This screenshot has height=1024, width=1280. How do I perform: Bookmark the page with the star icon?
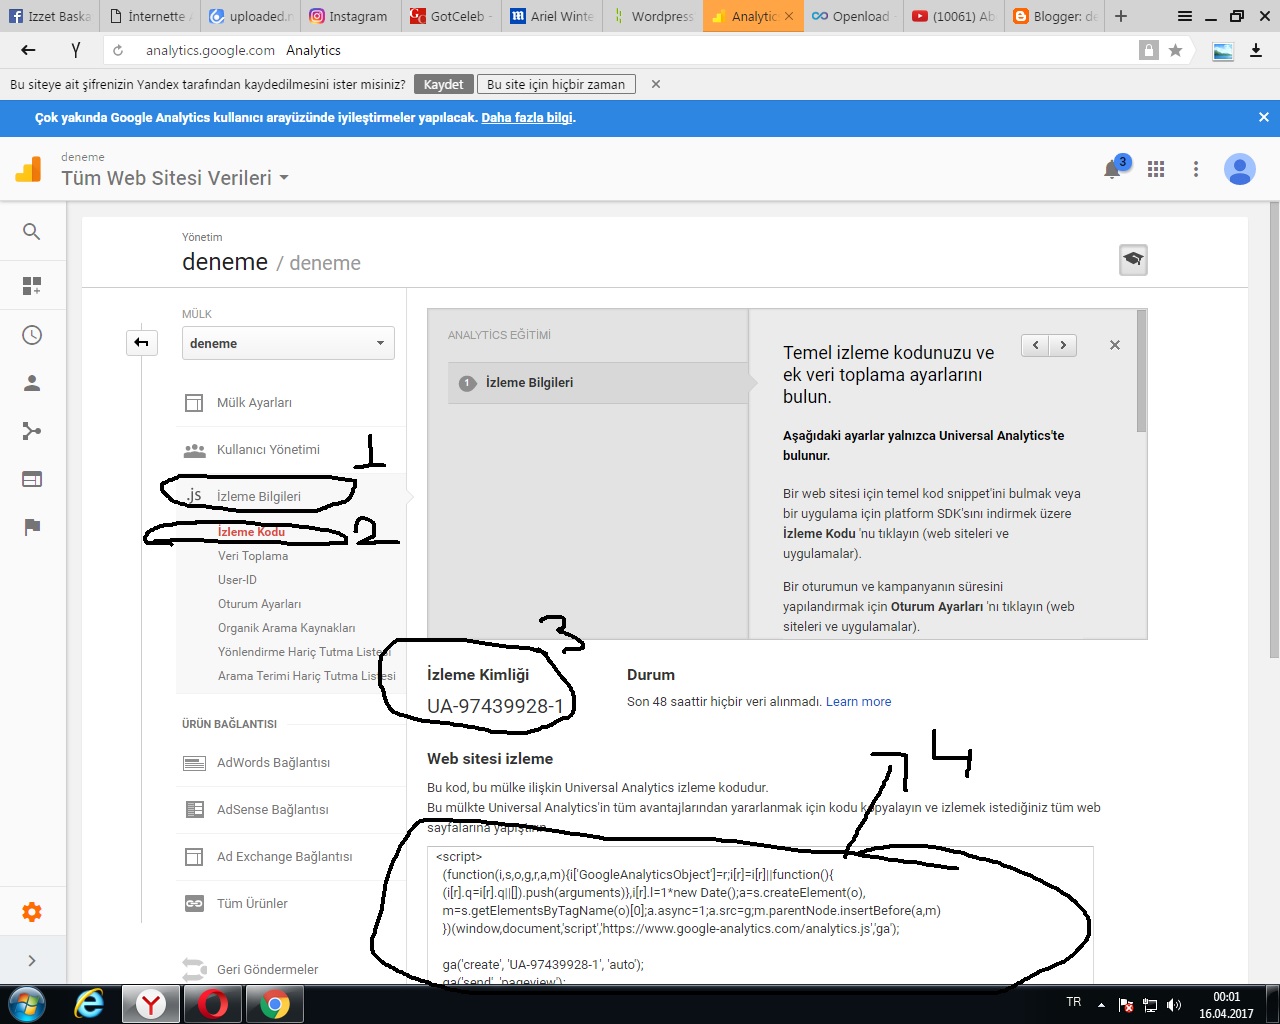coord(1176,50)
